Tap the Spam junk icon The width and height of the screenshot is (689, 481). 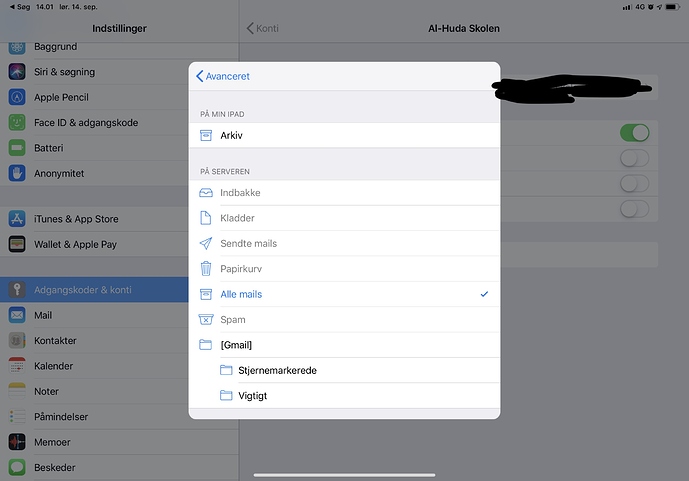coord(206,319)
